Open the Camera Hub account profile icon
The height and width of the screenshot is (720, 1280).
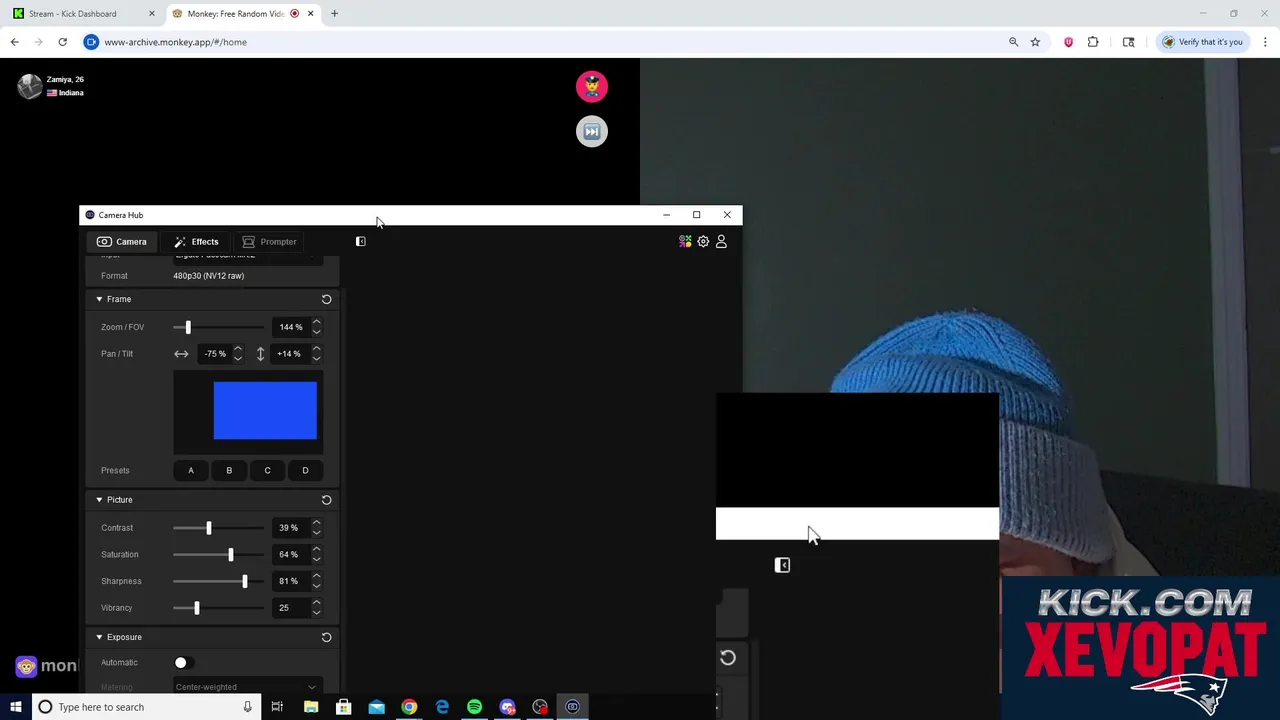coord(721,241)
